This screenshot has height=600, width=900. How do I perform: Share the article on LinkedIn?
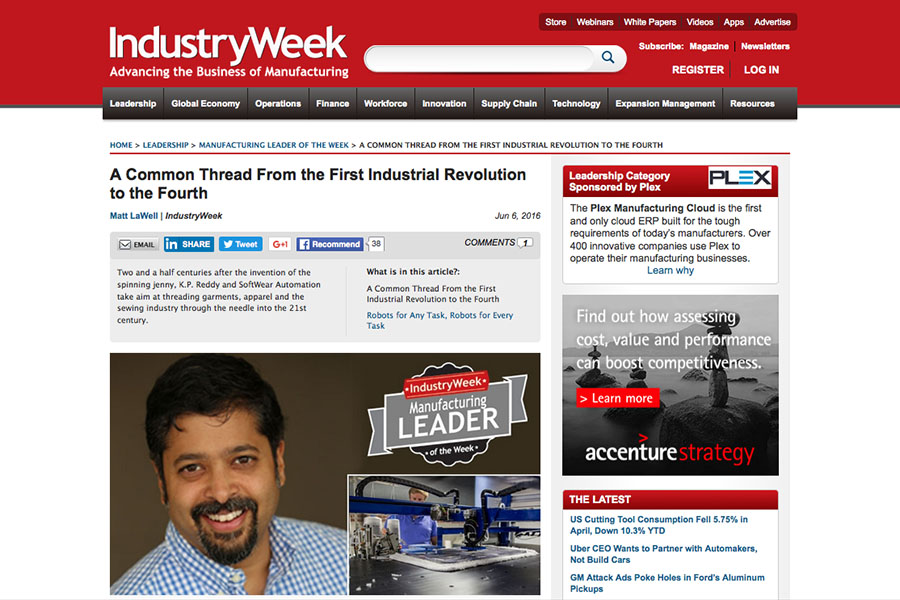coord(189,243)
